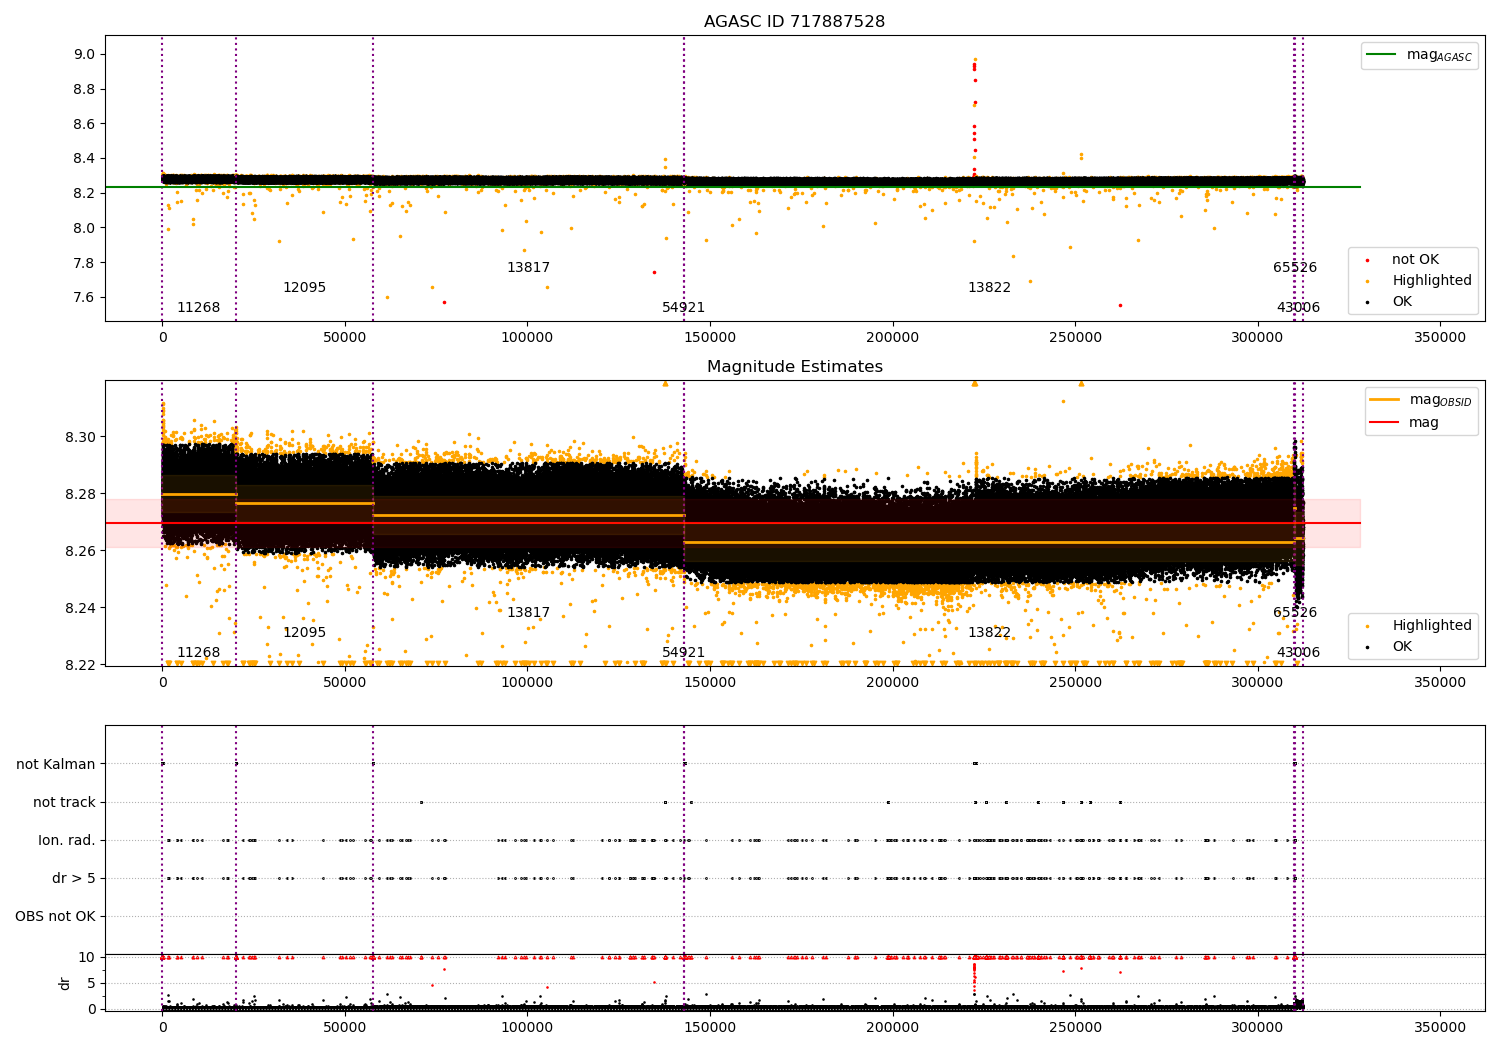
Task: Select the 150000 tick under Magnitude Estimates plot
Action: click(710, 683)
